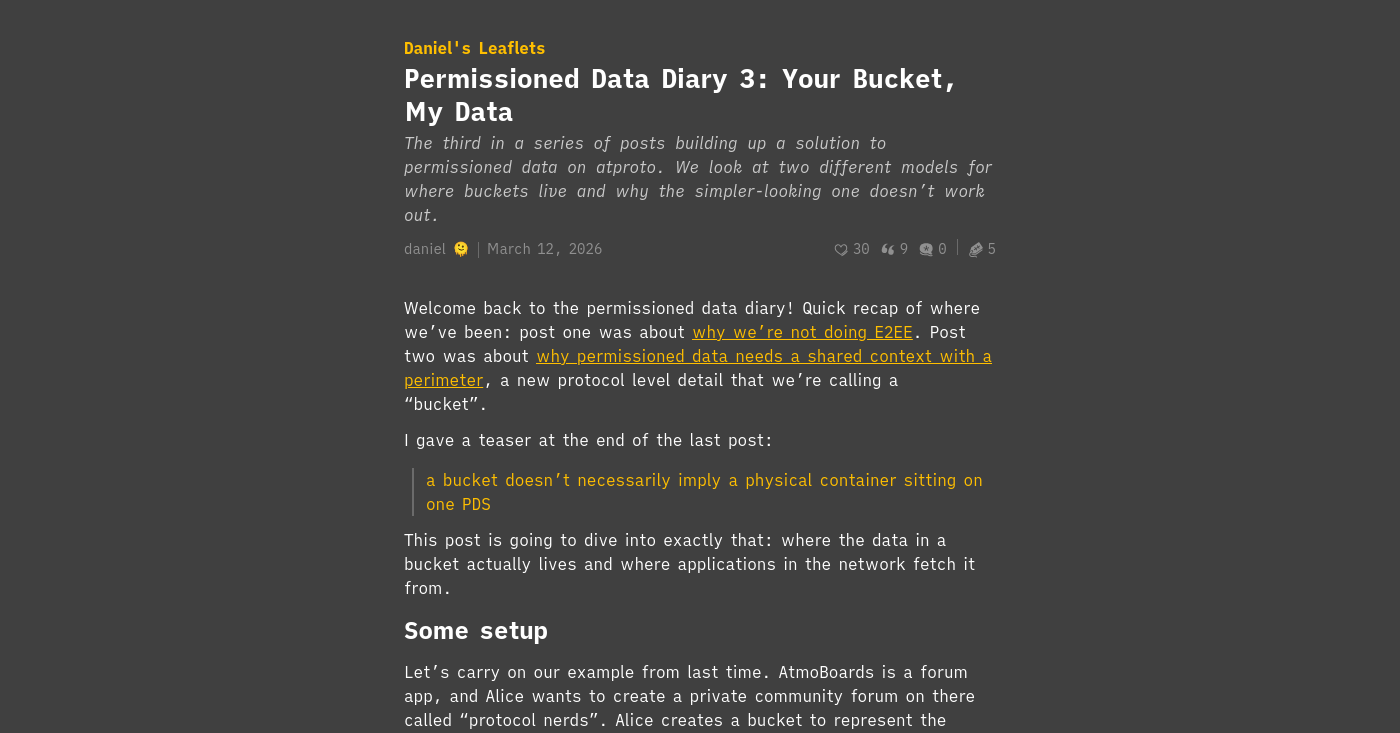Click the "This post is going to dive" paragraph
Image resolution: width=1400 pixels, height=733 pixels.
(x=689, y=564)
